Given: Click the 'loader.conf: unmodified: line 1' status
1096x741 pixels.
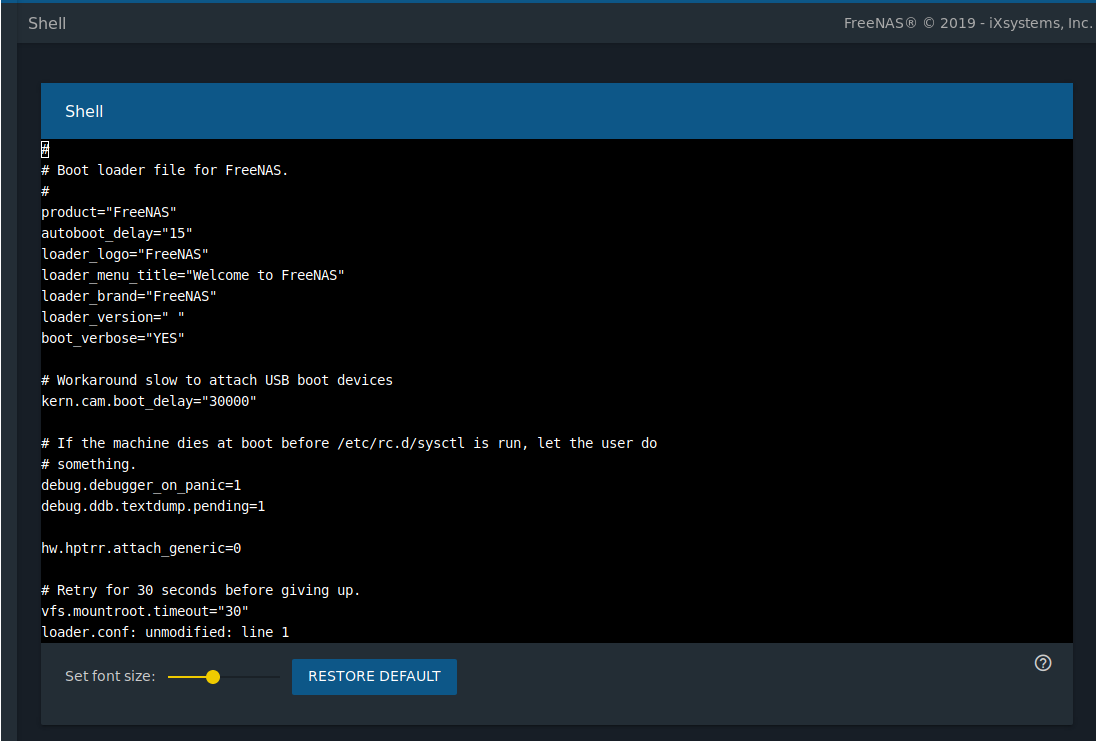Looking at the screenshot, I should (x=165, y=631).
